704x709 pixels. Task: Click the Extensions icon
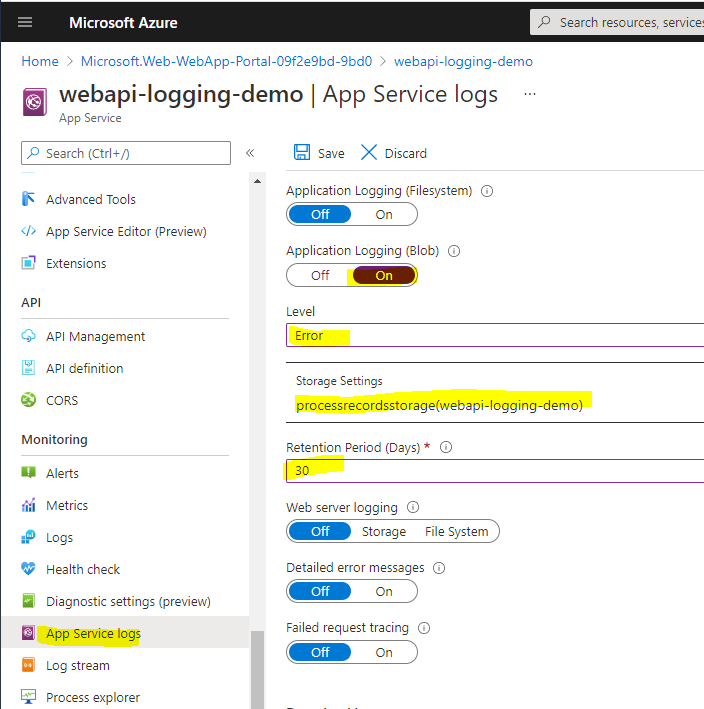click(x=28, y=263)
